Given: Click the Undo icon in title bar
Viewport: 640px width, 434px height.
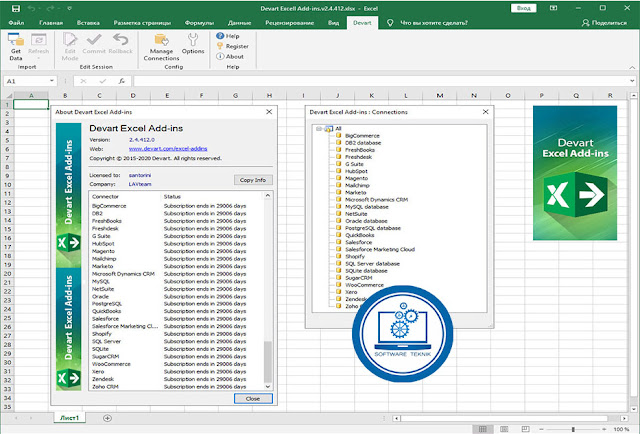Looking at the screenshot, I should click(x=32, y=8).
